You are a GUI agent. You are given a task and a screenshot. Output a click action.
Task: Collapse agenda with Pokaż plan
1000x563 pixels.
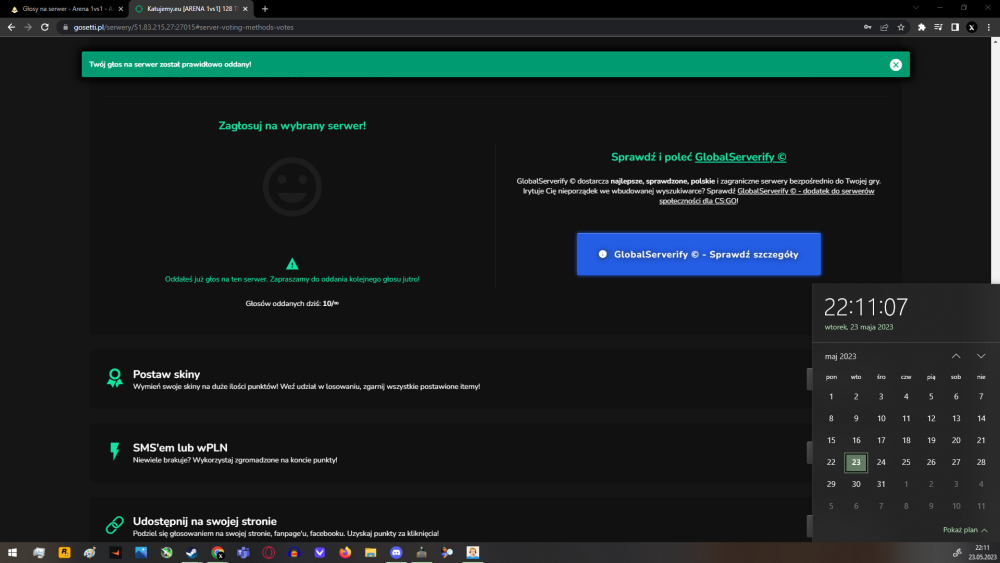pos(965,530)
